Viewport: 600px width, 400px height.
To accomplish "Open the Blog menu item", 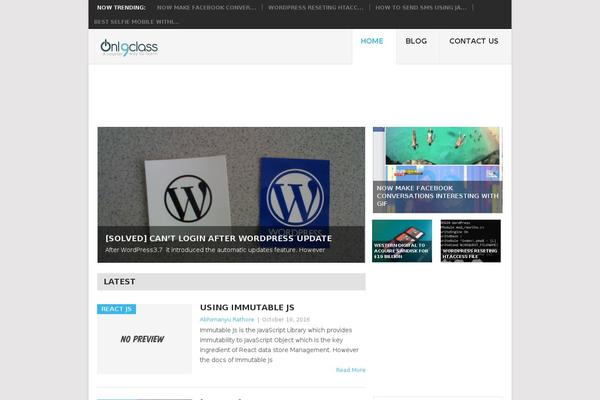I will click(x=416, y=41).
